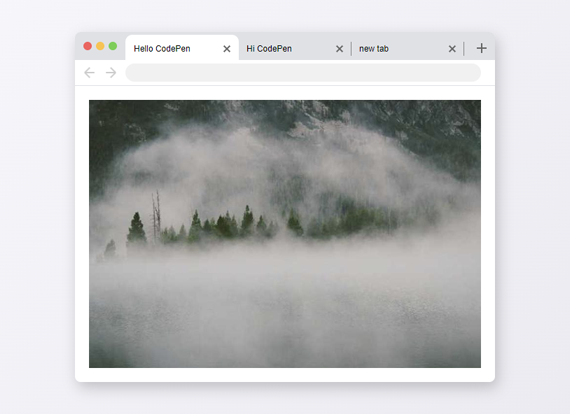Close the Hi CodePen tab
Screen dimensions: 570x414
(340, 49)
